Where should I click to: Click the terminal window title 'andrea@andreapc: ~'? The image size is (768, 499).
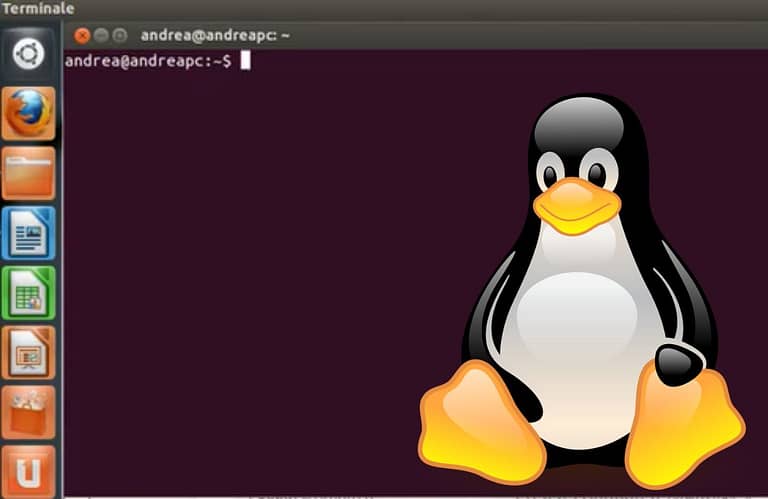point(215,36)
